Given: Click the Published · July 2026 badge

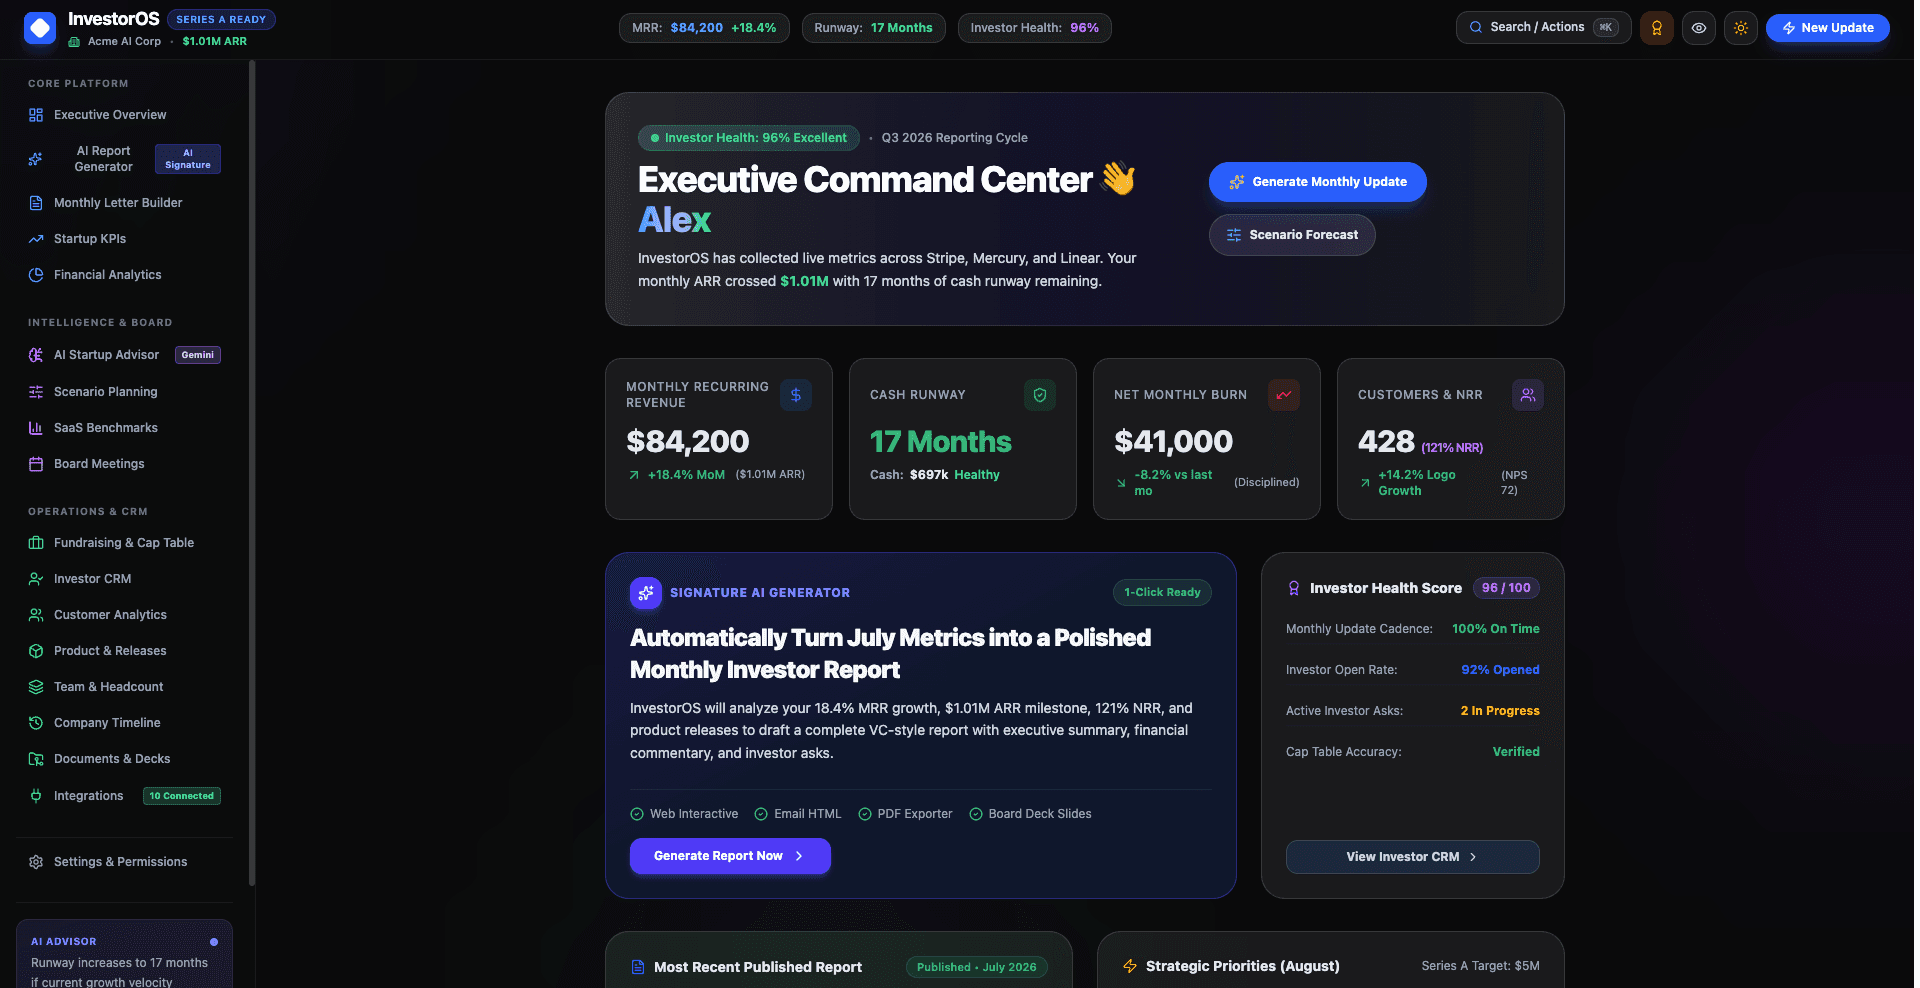Looking at the screenshot, I should pos(976,967).
